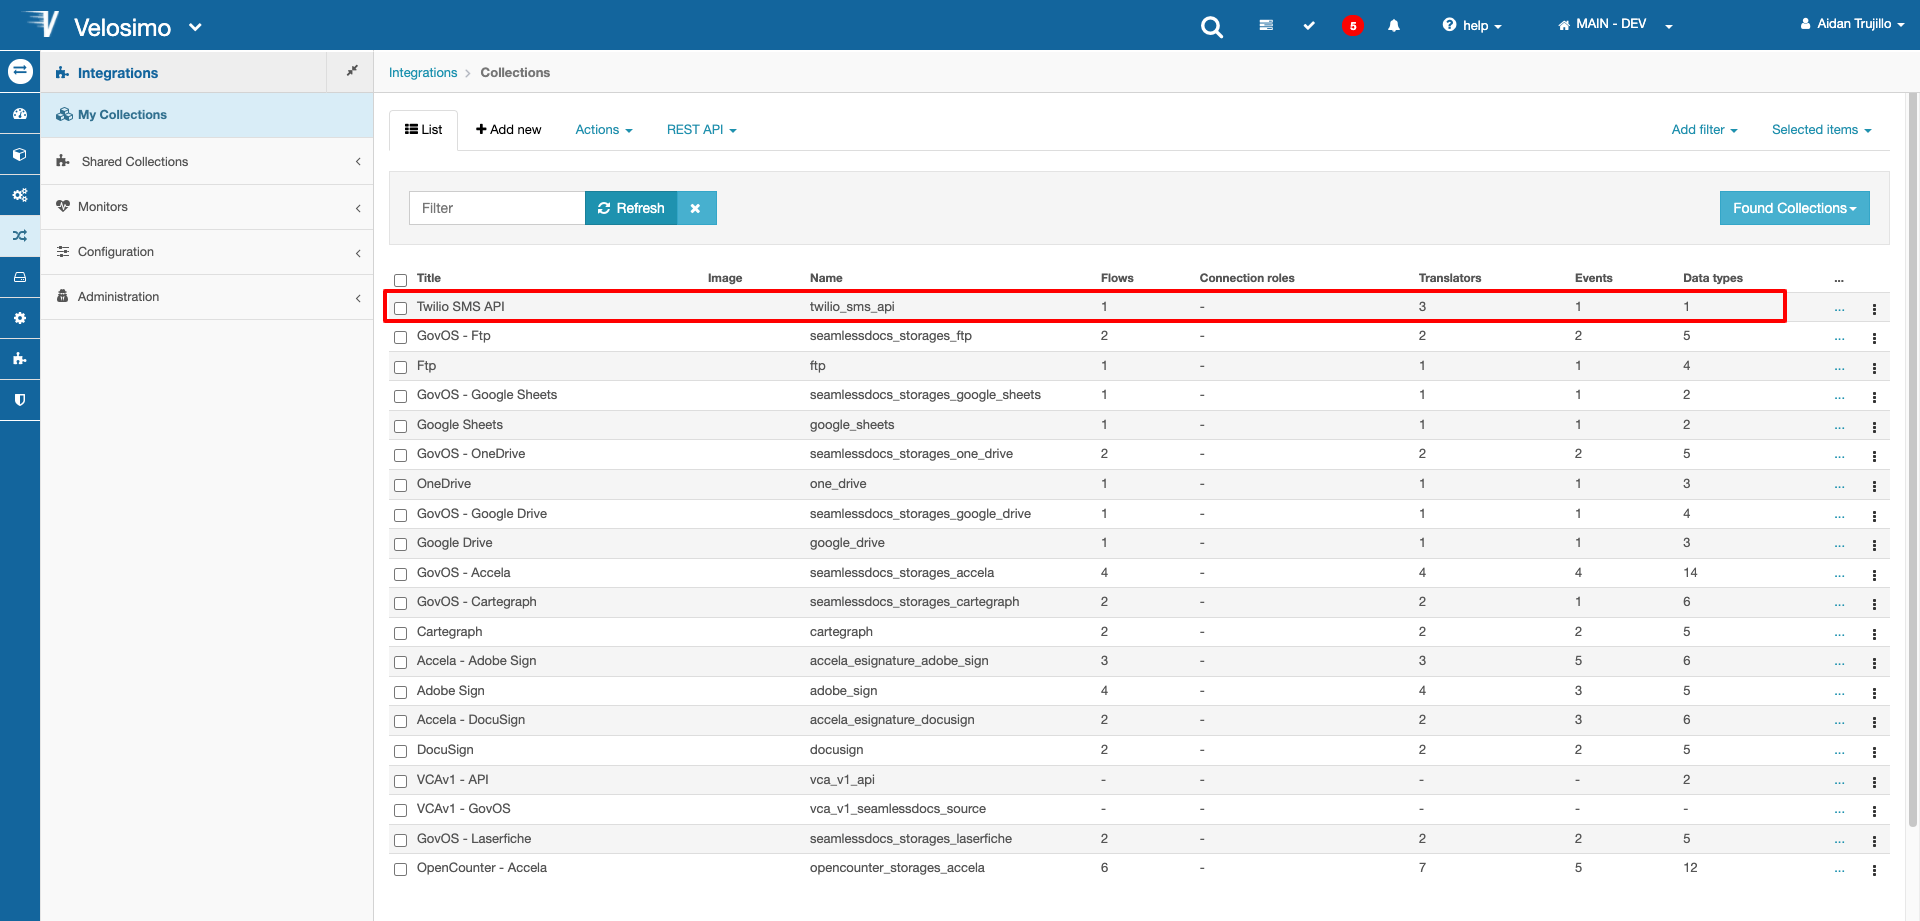The height and width of the screenshot is (921, 1920).
Task: Sort by the Name column header
Action: 826,278
